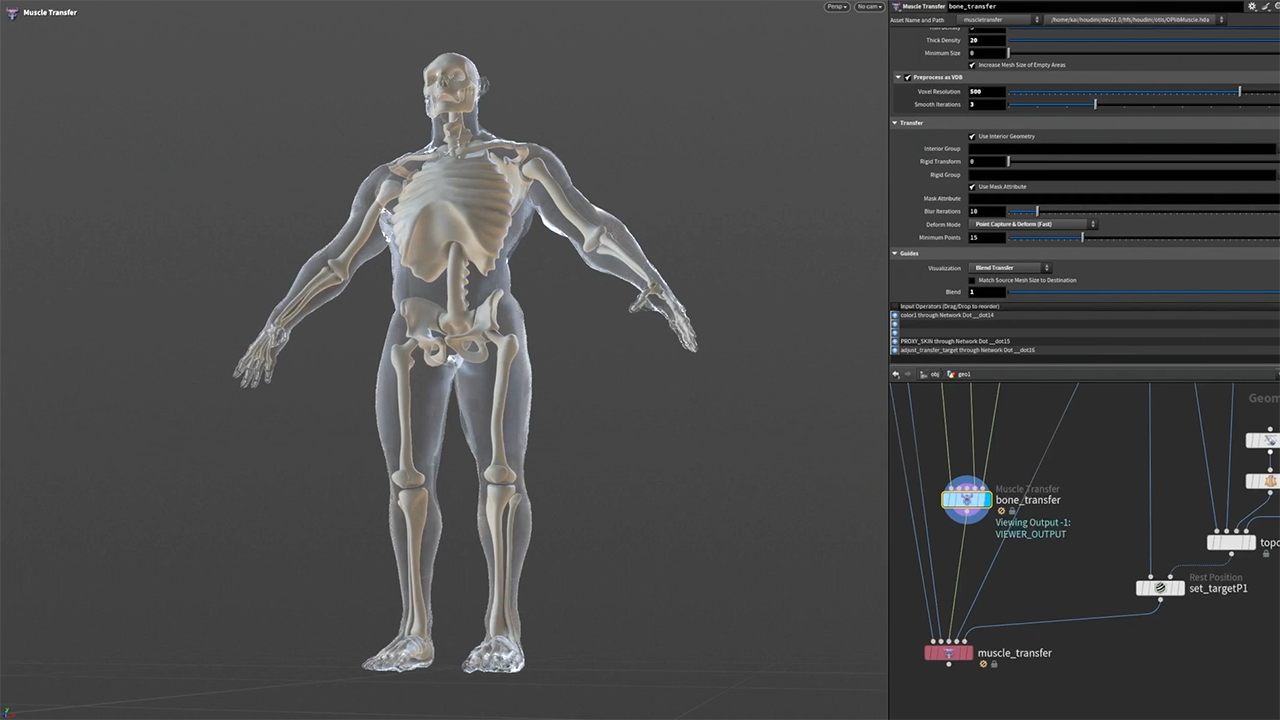Click the color1 input operator icon
This screenshot has height=720, width=1280.
(x=895, y=315)
